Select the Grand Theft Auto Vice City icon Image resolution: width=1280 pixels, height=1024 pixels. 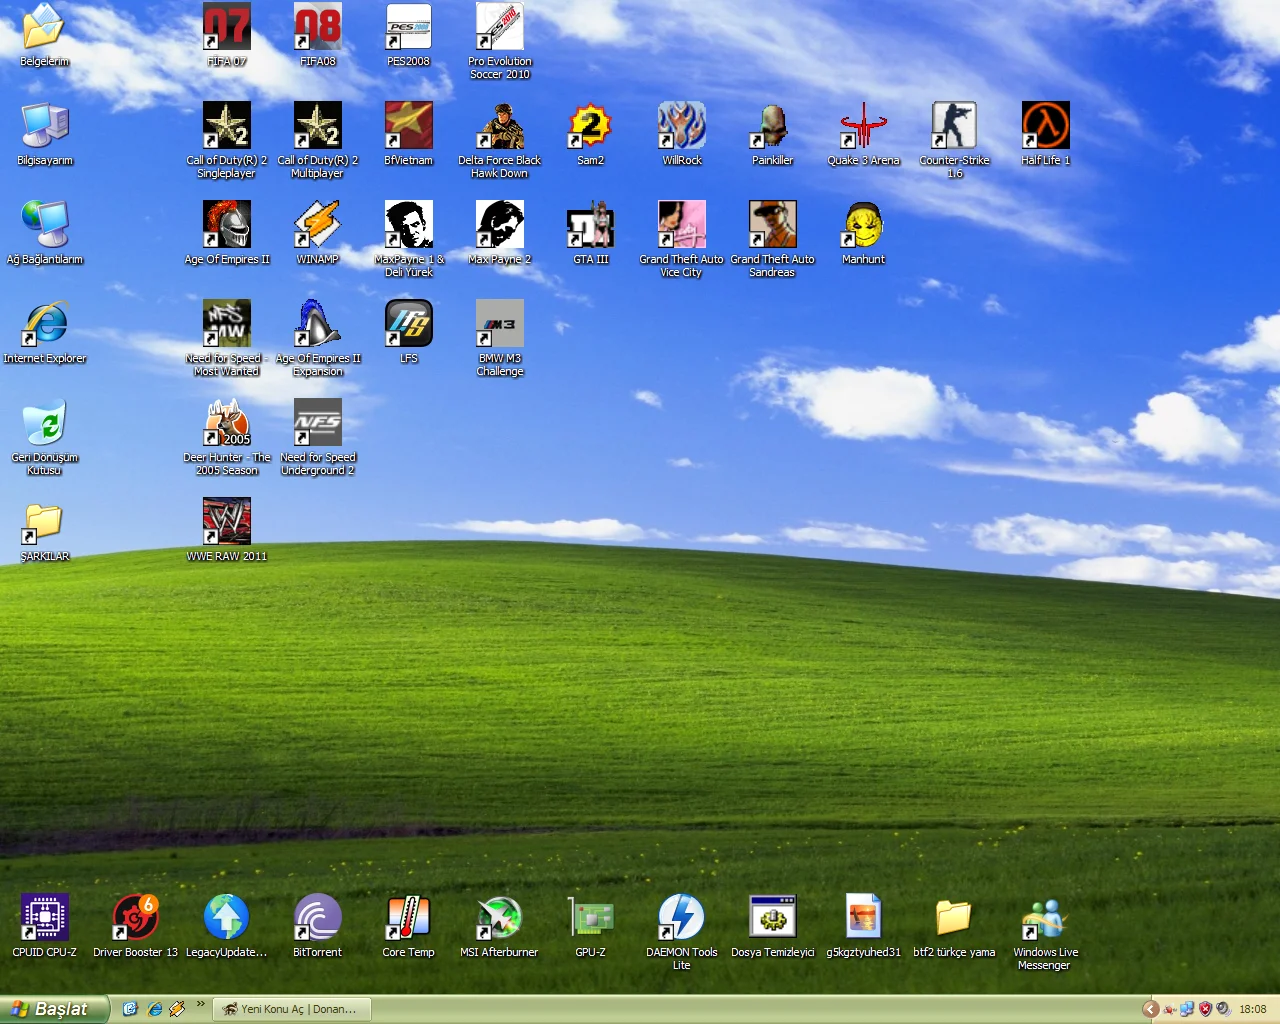pos(681,225)
